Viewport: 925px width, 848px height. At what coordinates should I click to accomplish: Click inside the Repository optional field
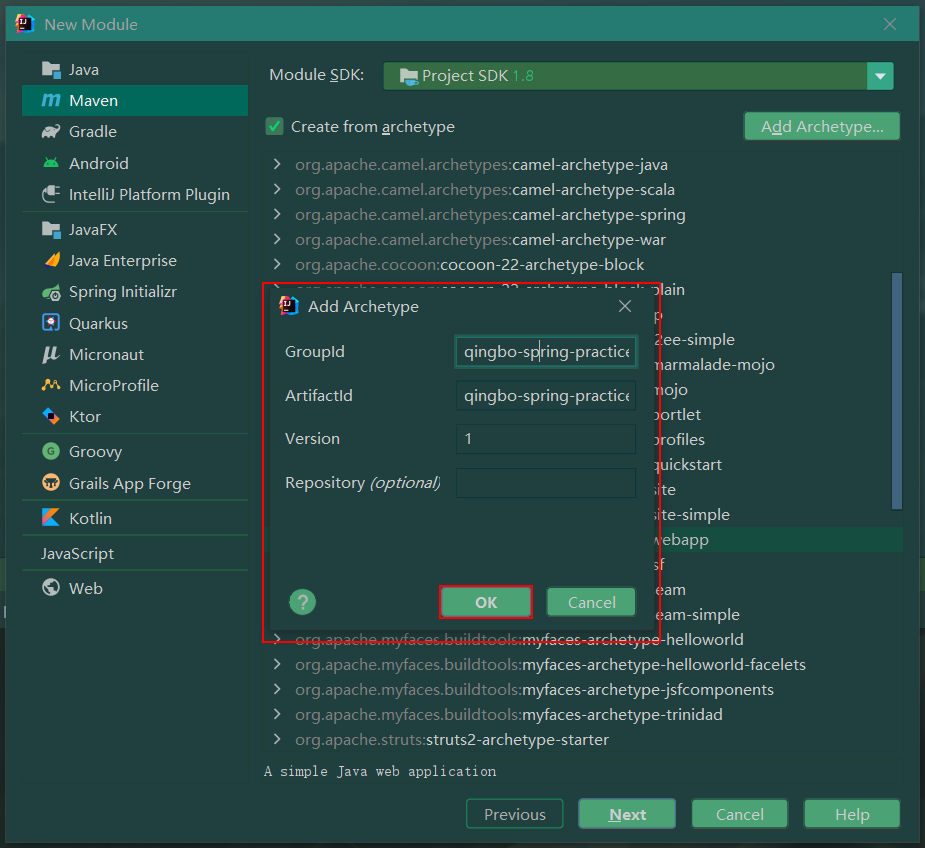click(545, 483)
